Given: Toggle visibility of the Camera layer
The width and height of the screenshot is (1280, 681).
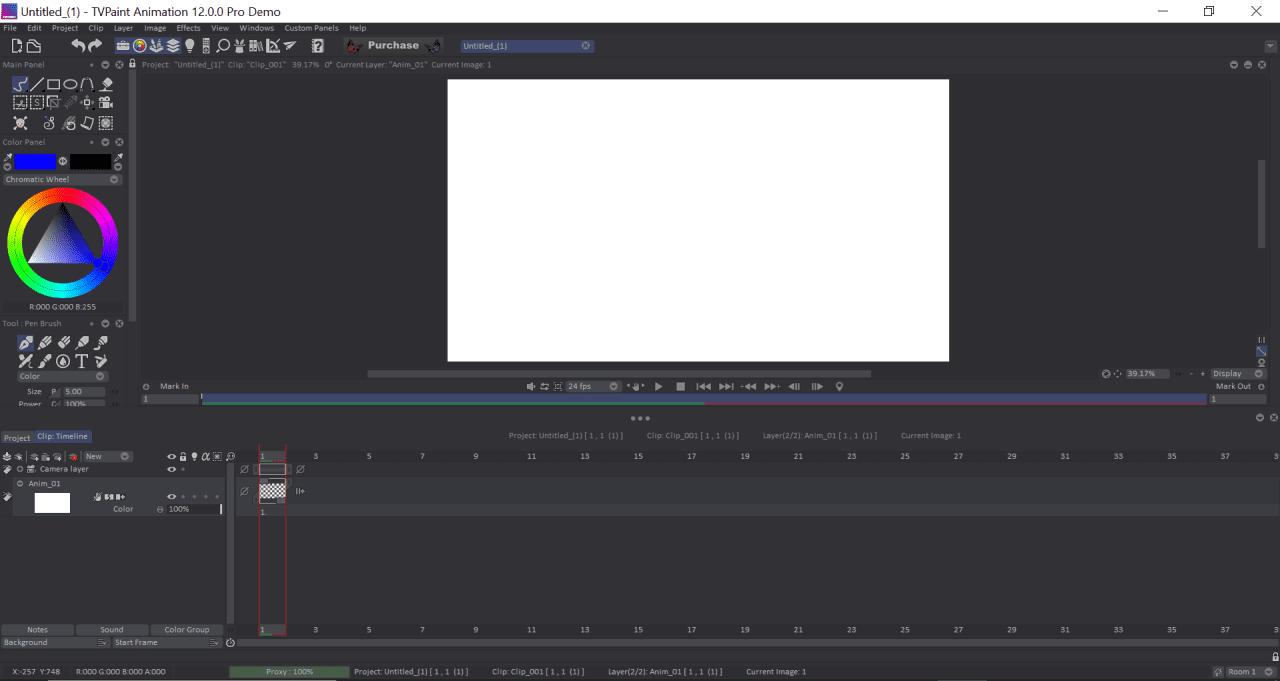Looking at the screenshot, I should point(171,468).
